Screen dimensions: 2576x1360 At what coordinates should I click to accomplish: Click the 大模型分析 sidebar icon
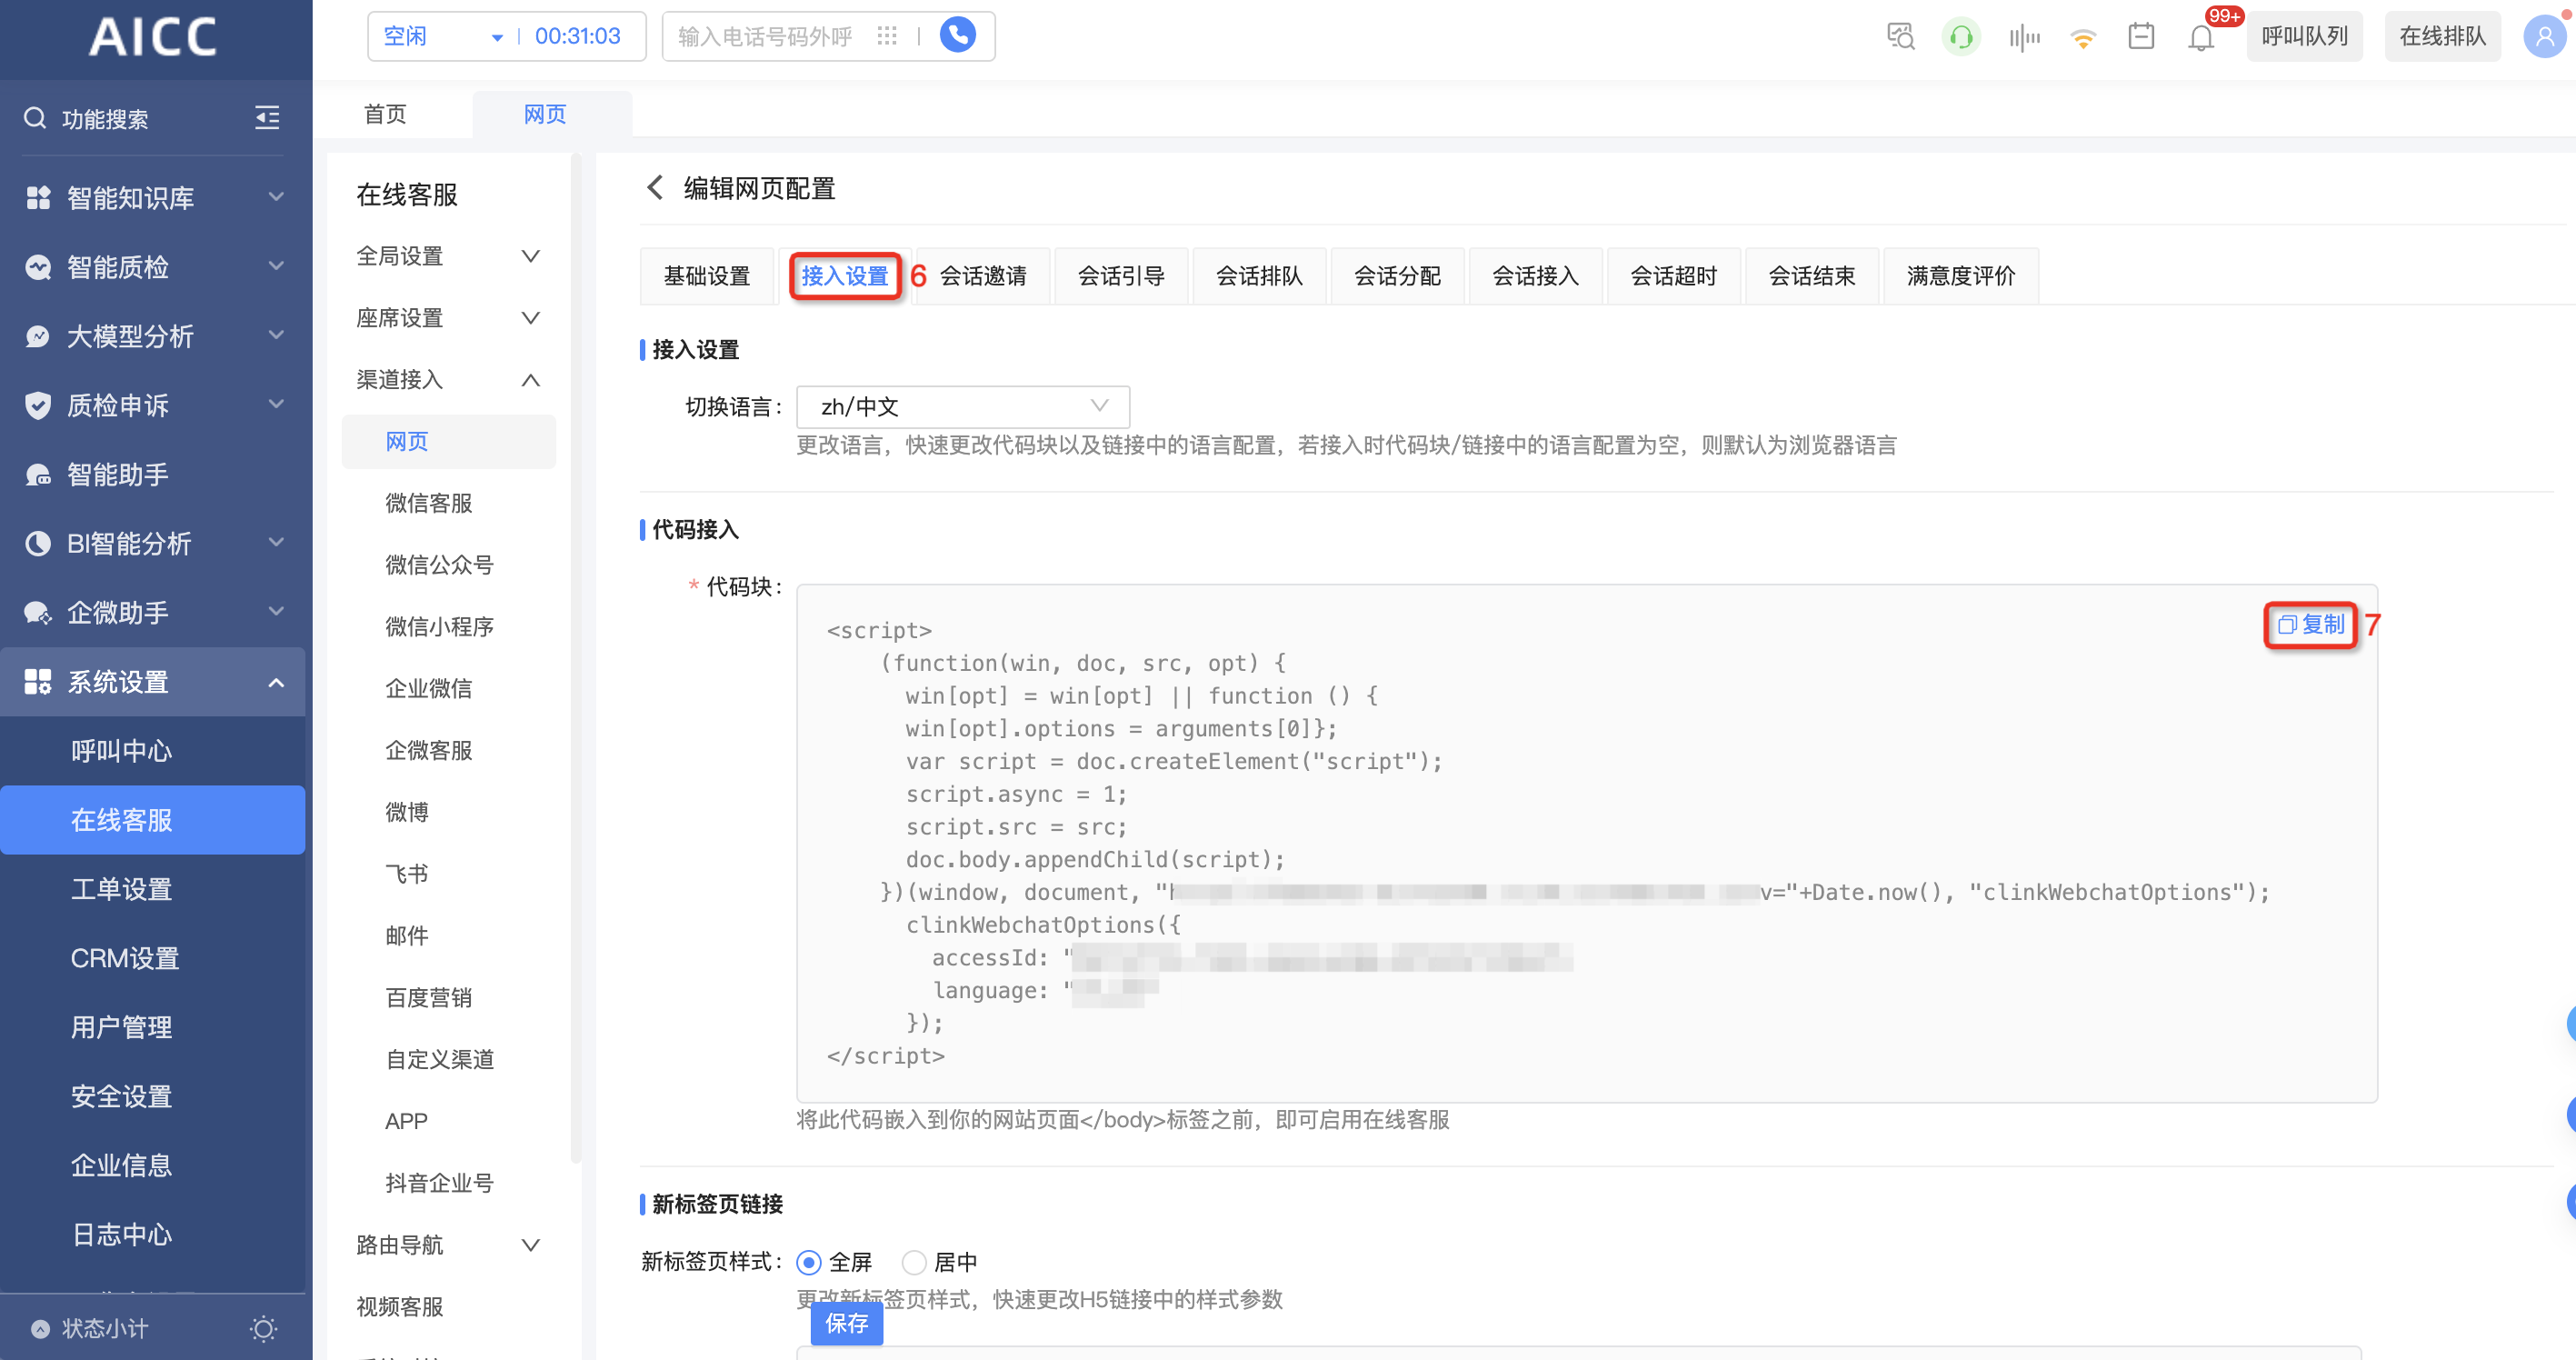pos(38,336)
